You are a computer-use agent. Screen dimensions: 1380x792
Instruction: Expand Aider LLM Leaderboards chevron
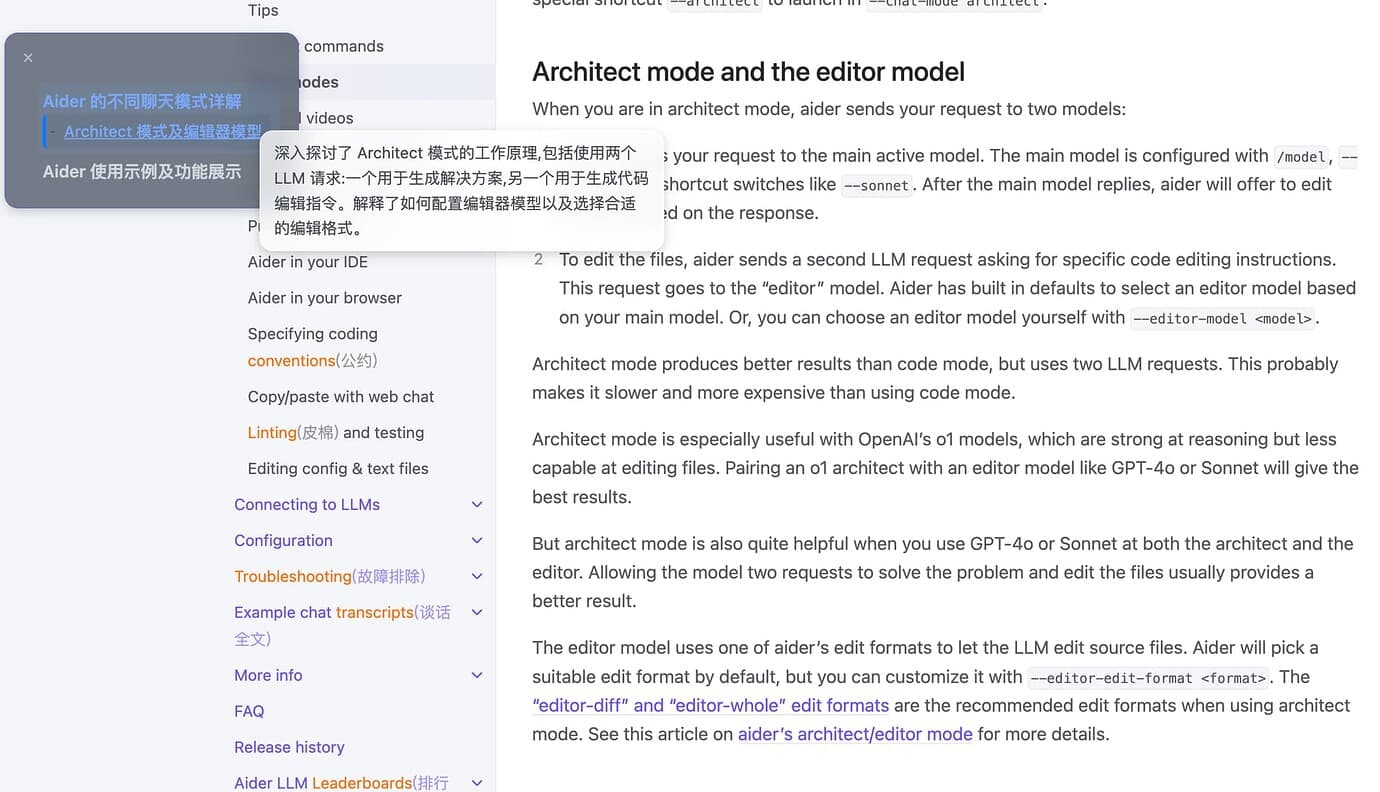tap(477, 783)
